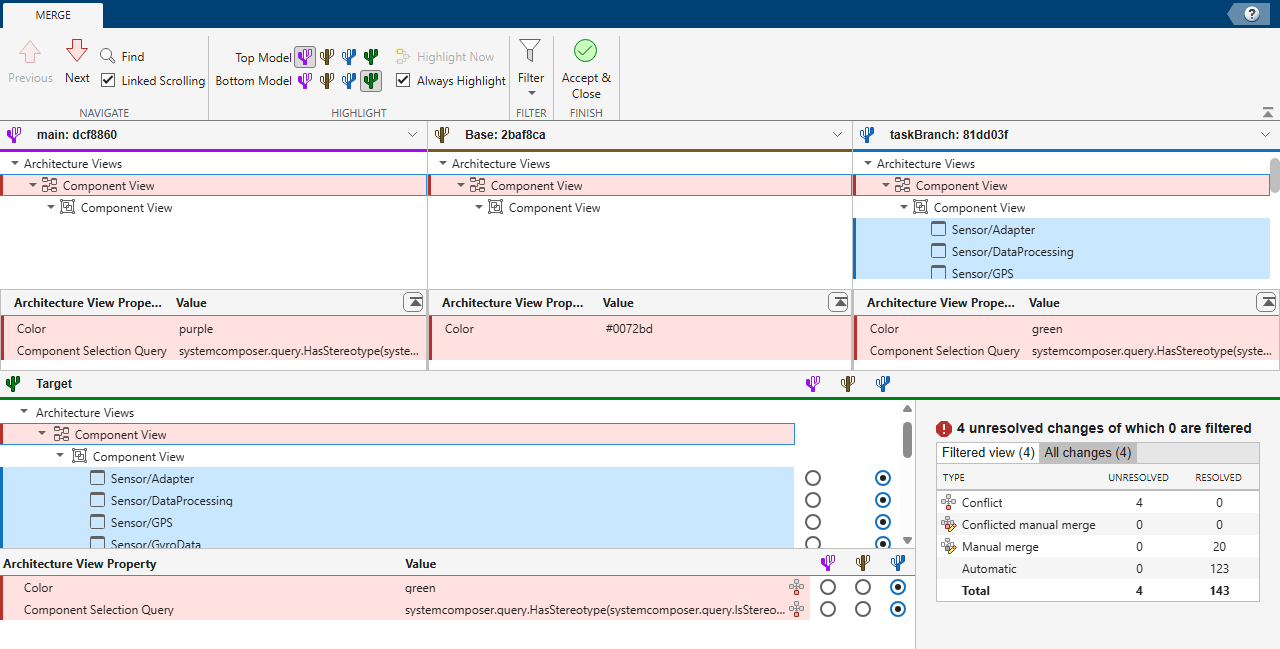This screenshot has width=1280, height=649.
Task: Collapse the Base property table with its header button
Action: click(838, 302)
